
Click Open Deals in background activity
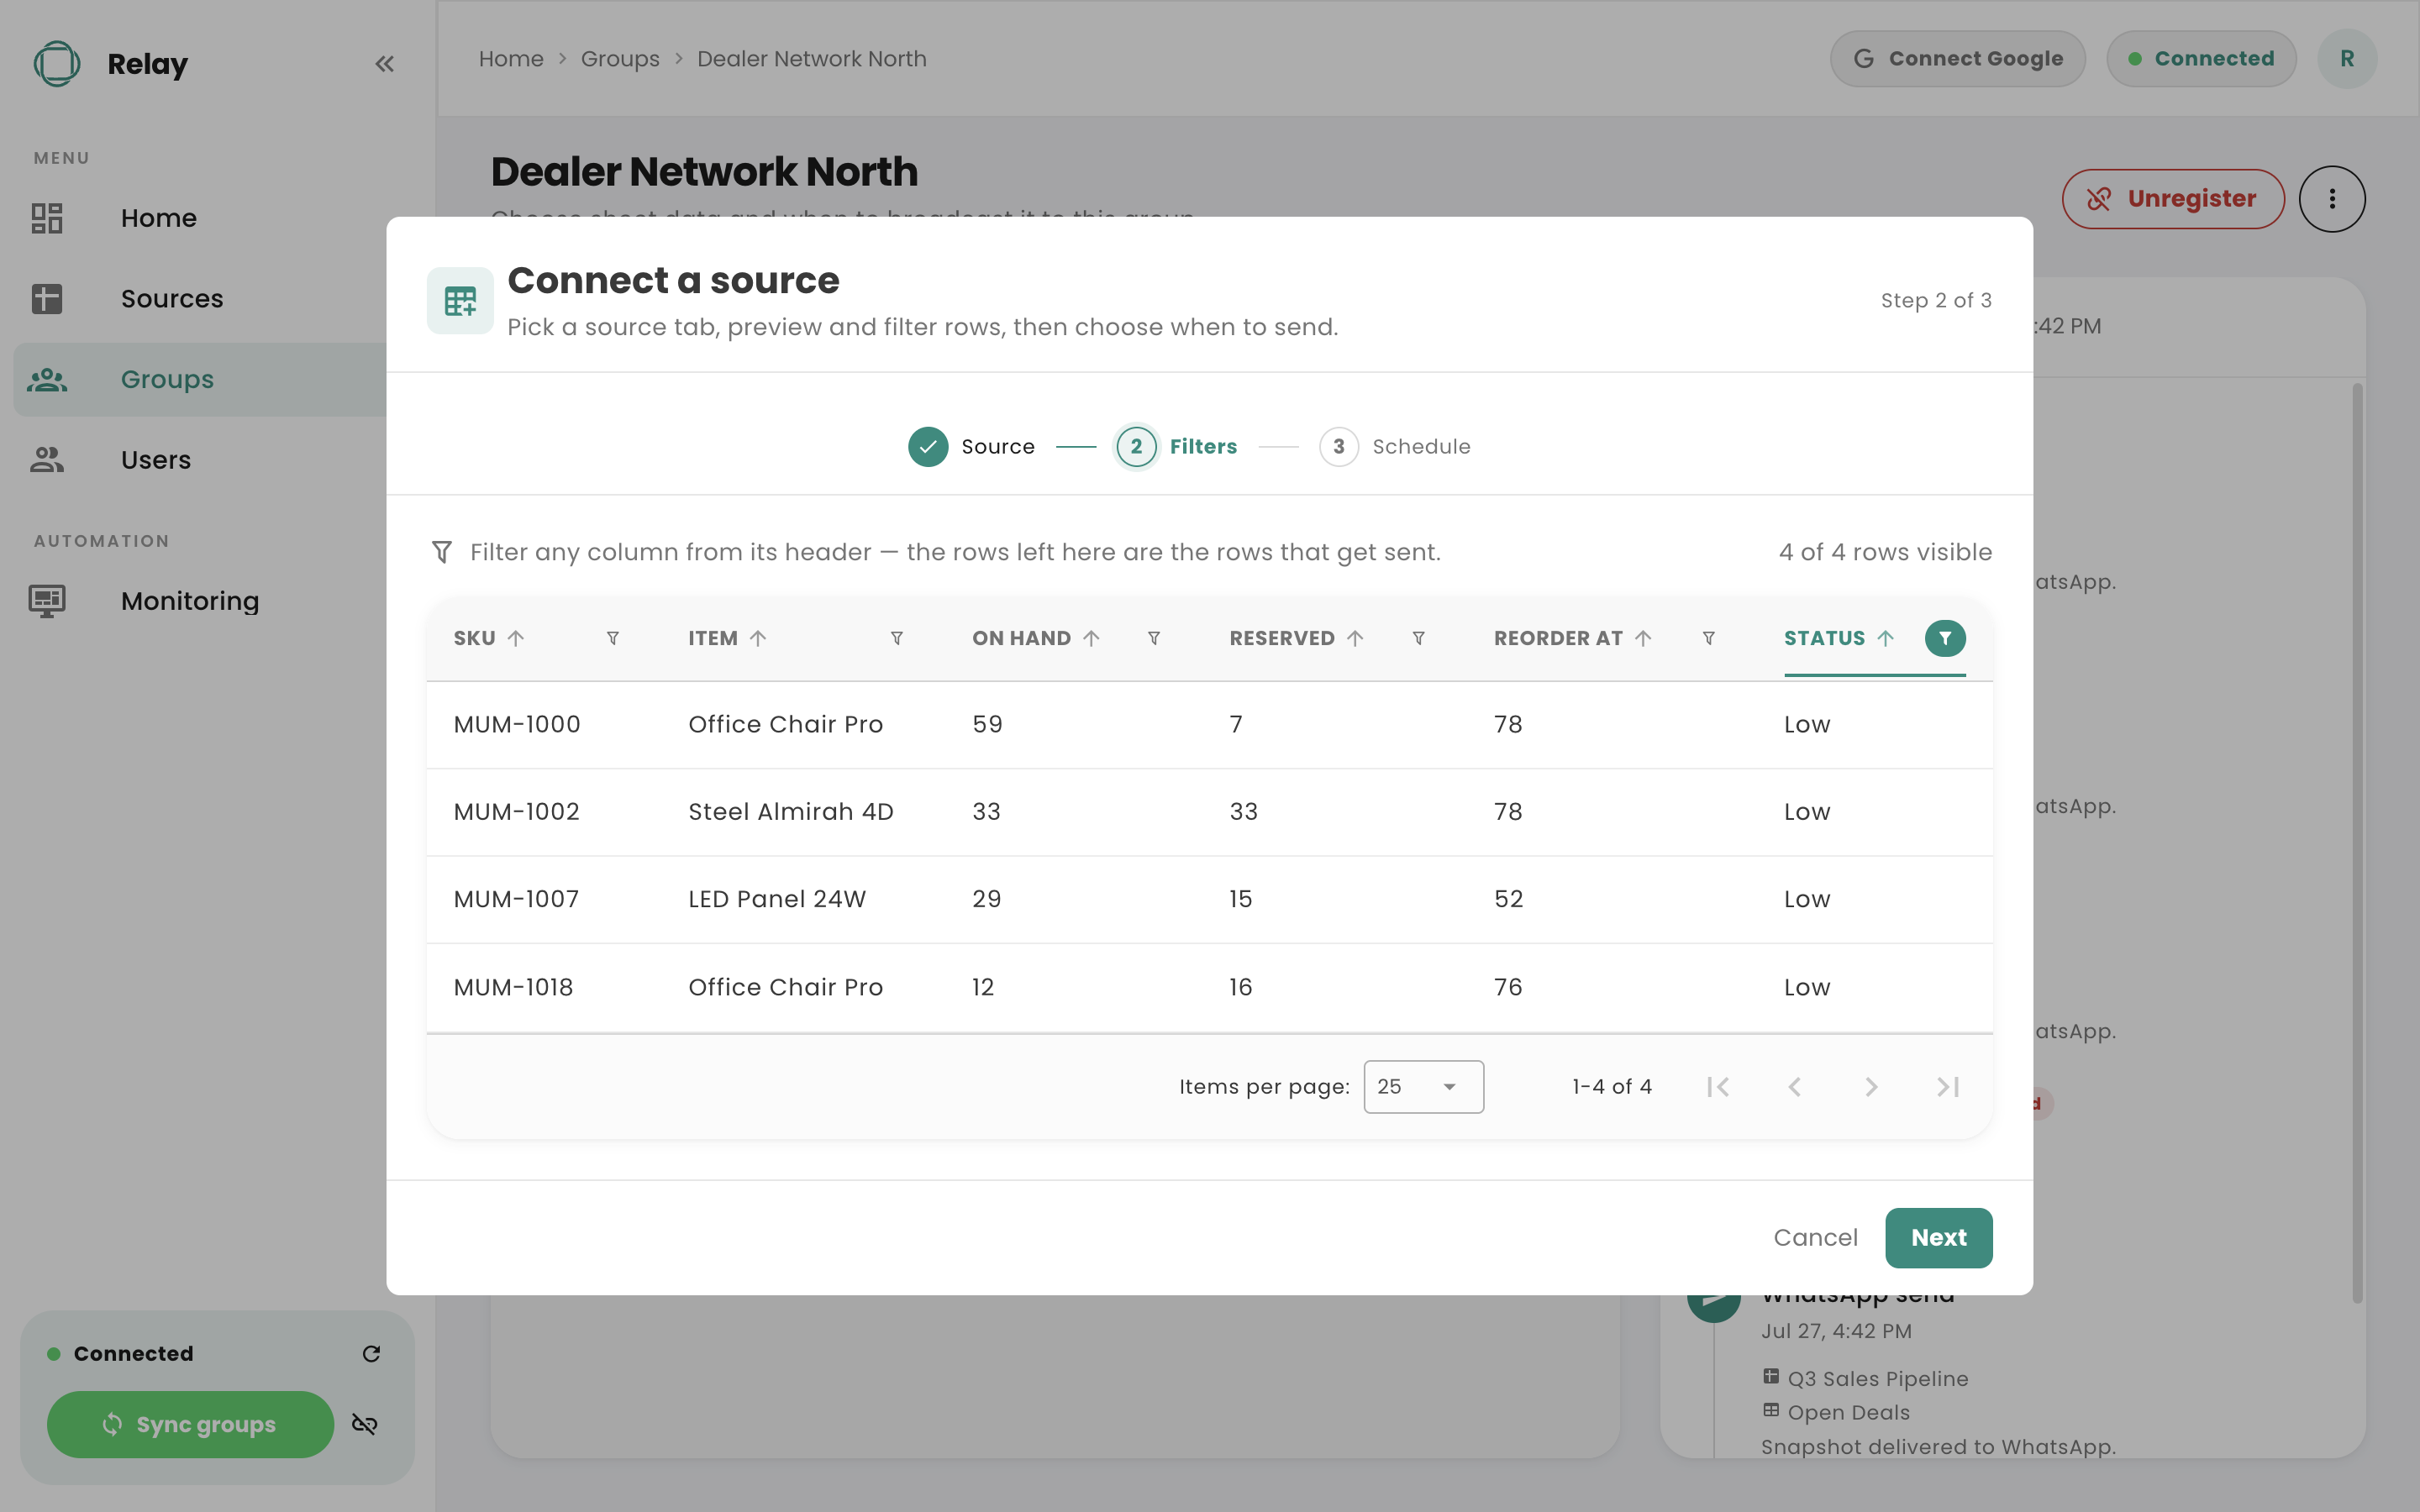tap(1848, 1412)
